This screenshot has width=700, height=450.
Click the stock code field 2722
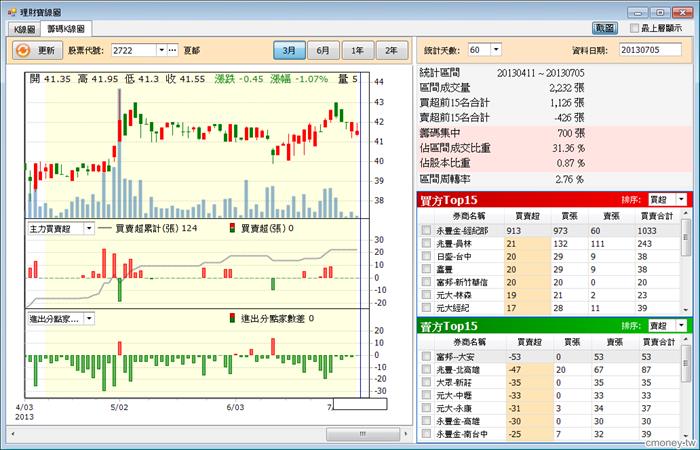pos(133,50)
